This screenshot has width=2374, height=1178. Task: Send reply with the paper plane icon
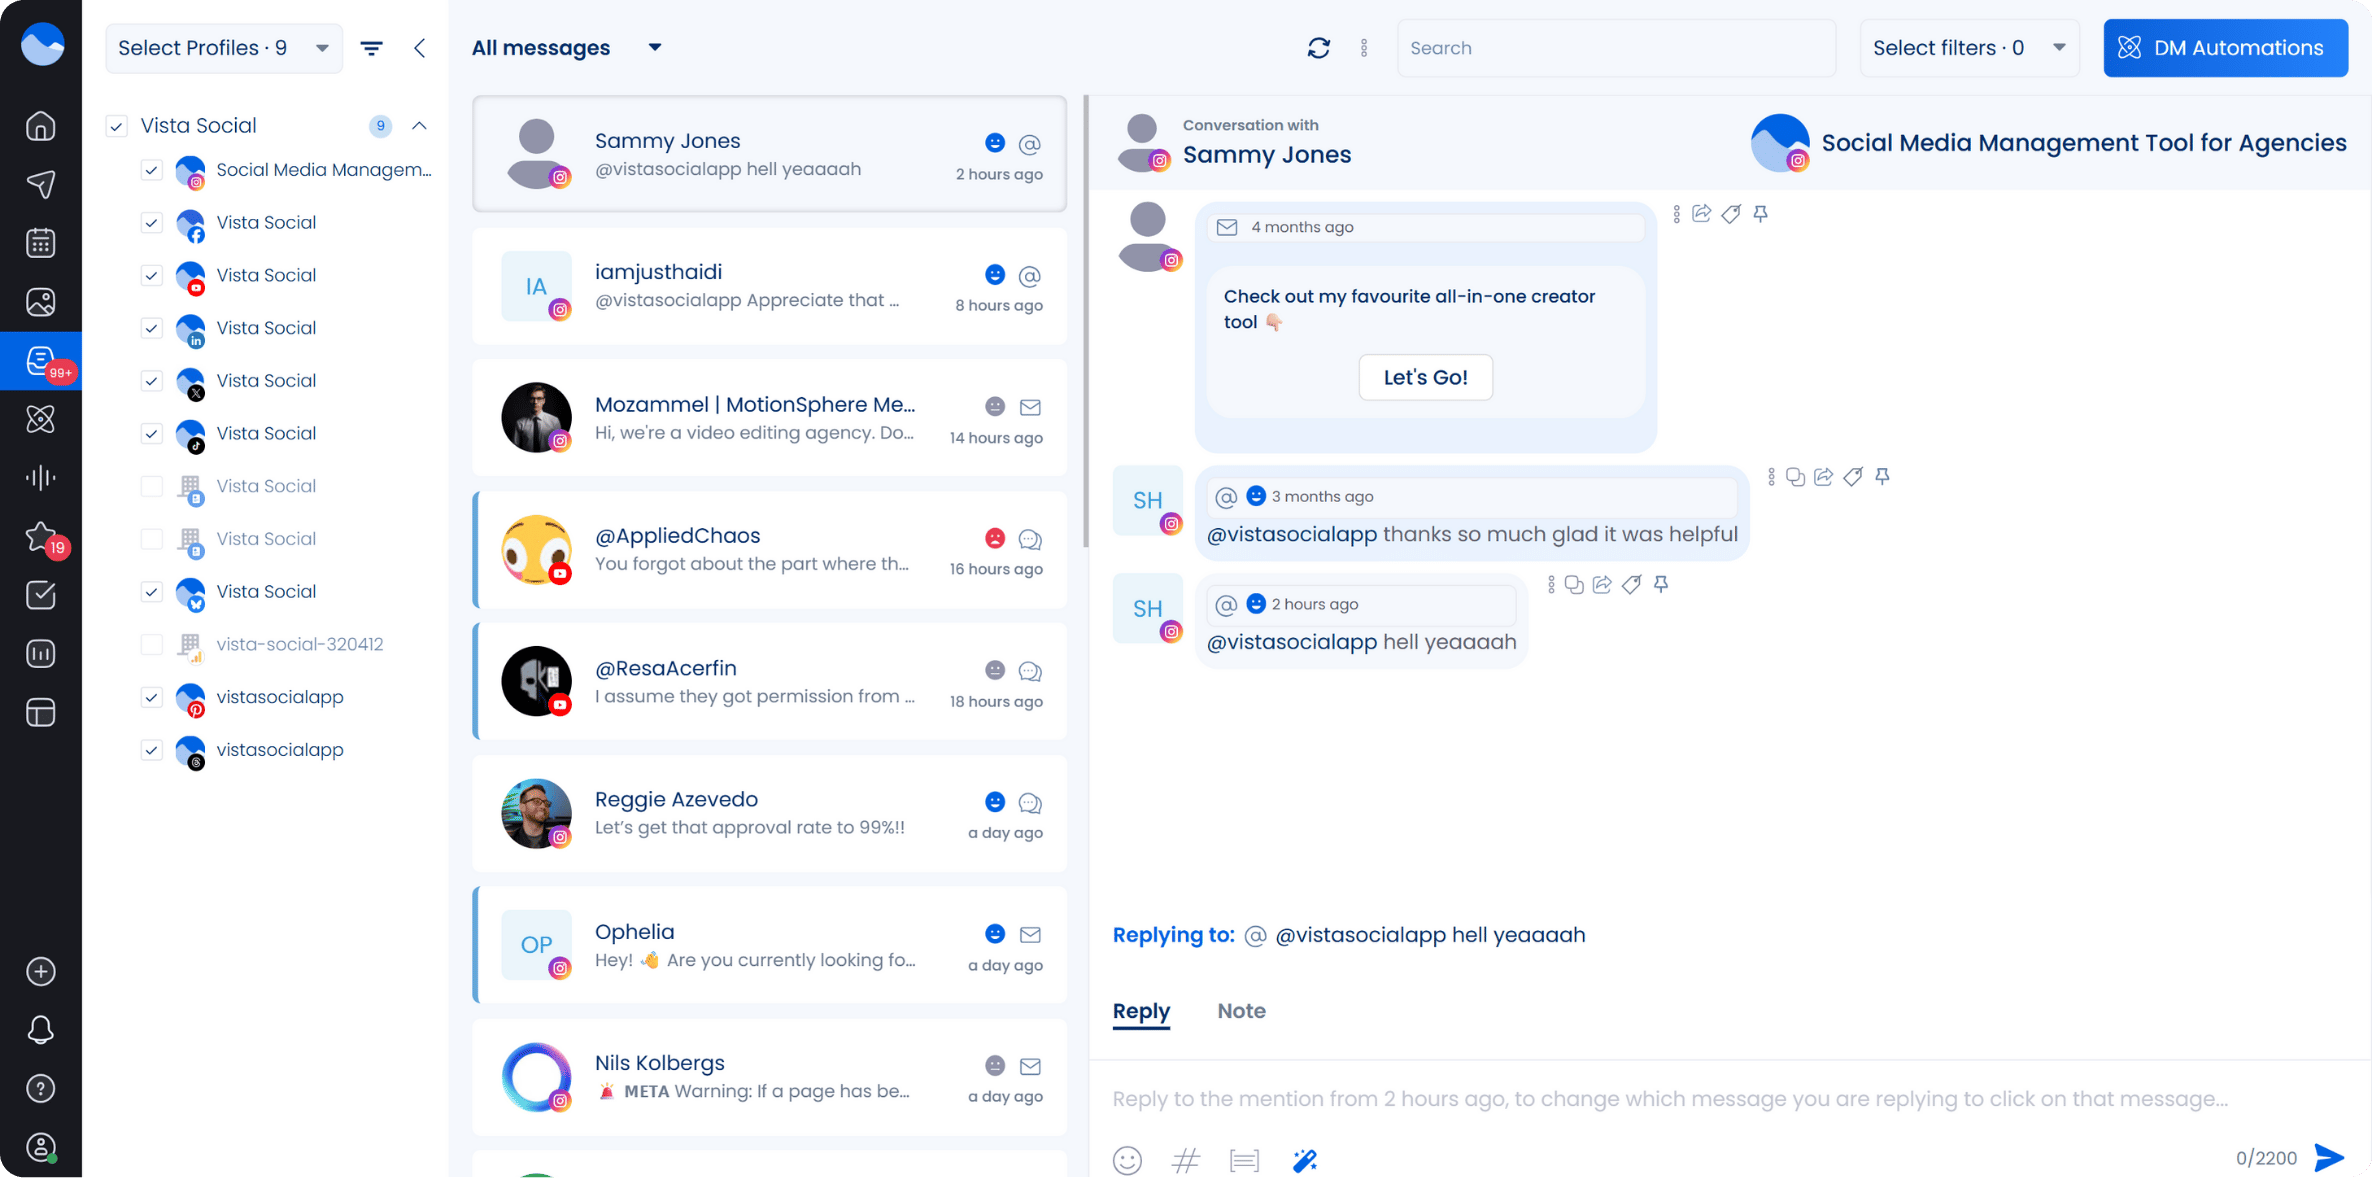point(2328,1158)
